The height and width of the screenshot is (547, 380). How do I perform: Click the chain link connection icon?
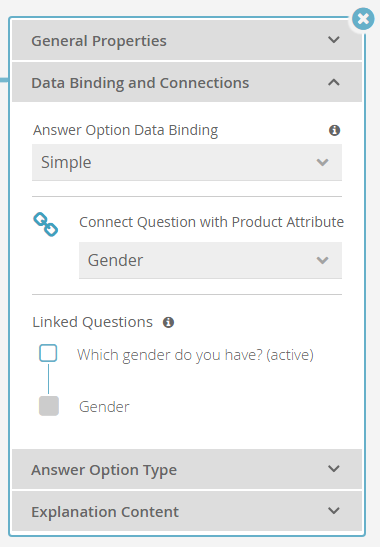(x=46, y=224)
